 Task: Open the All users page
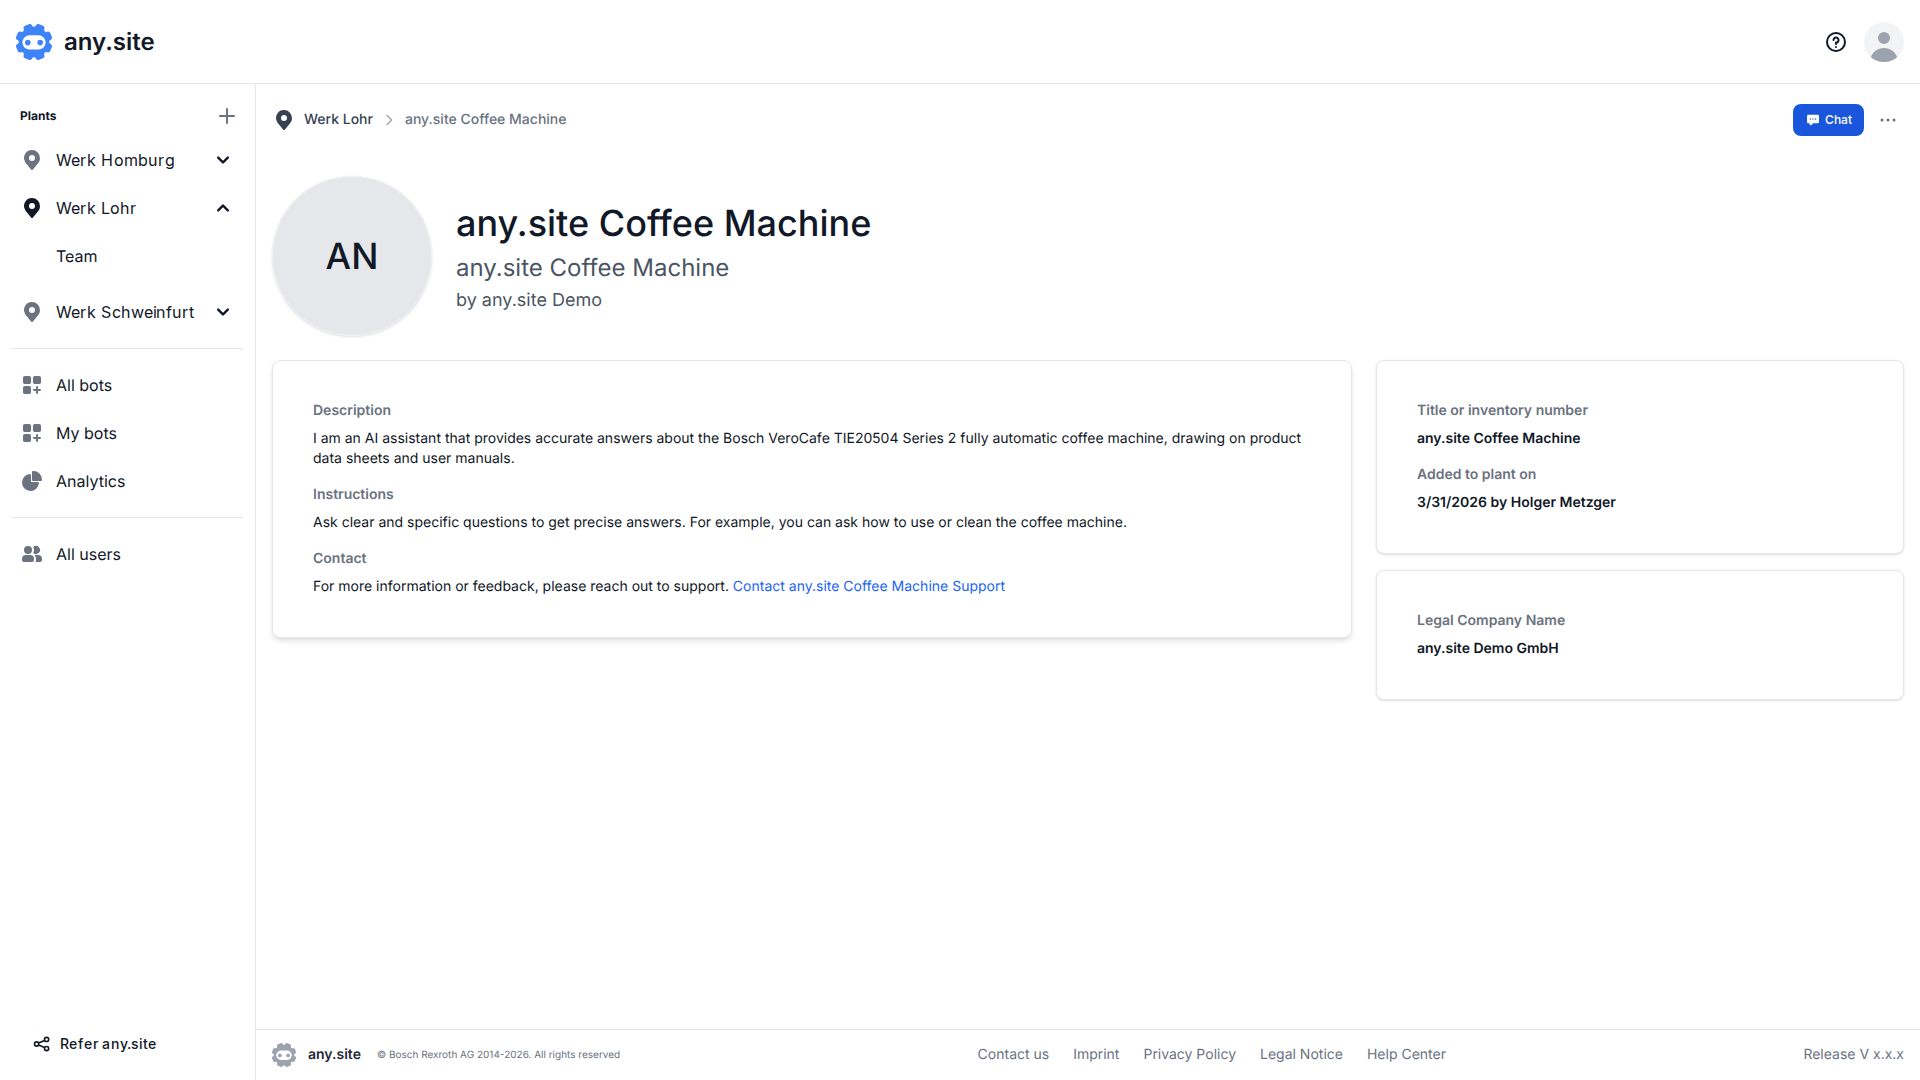pyautogui.click(x=88, y=554)
